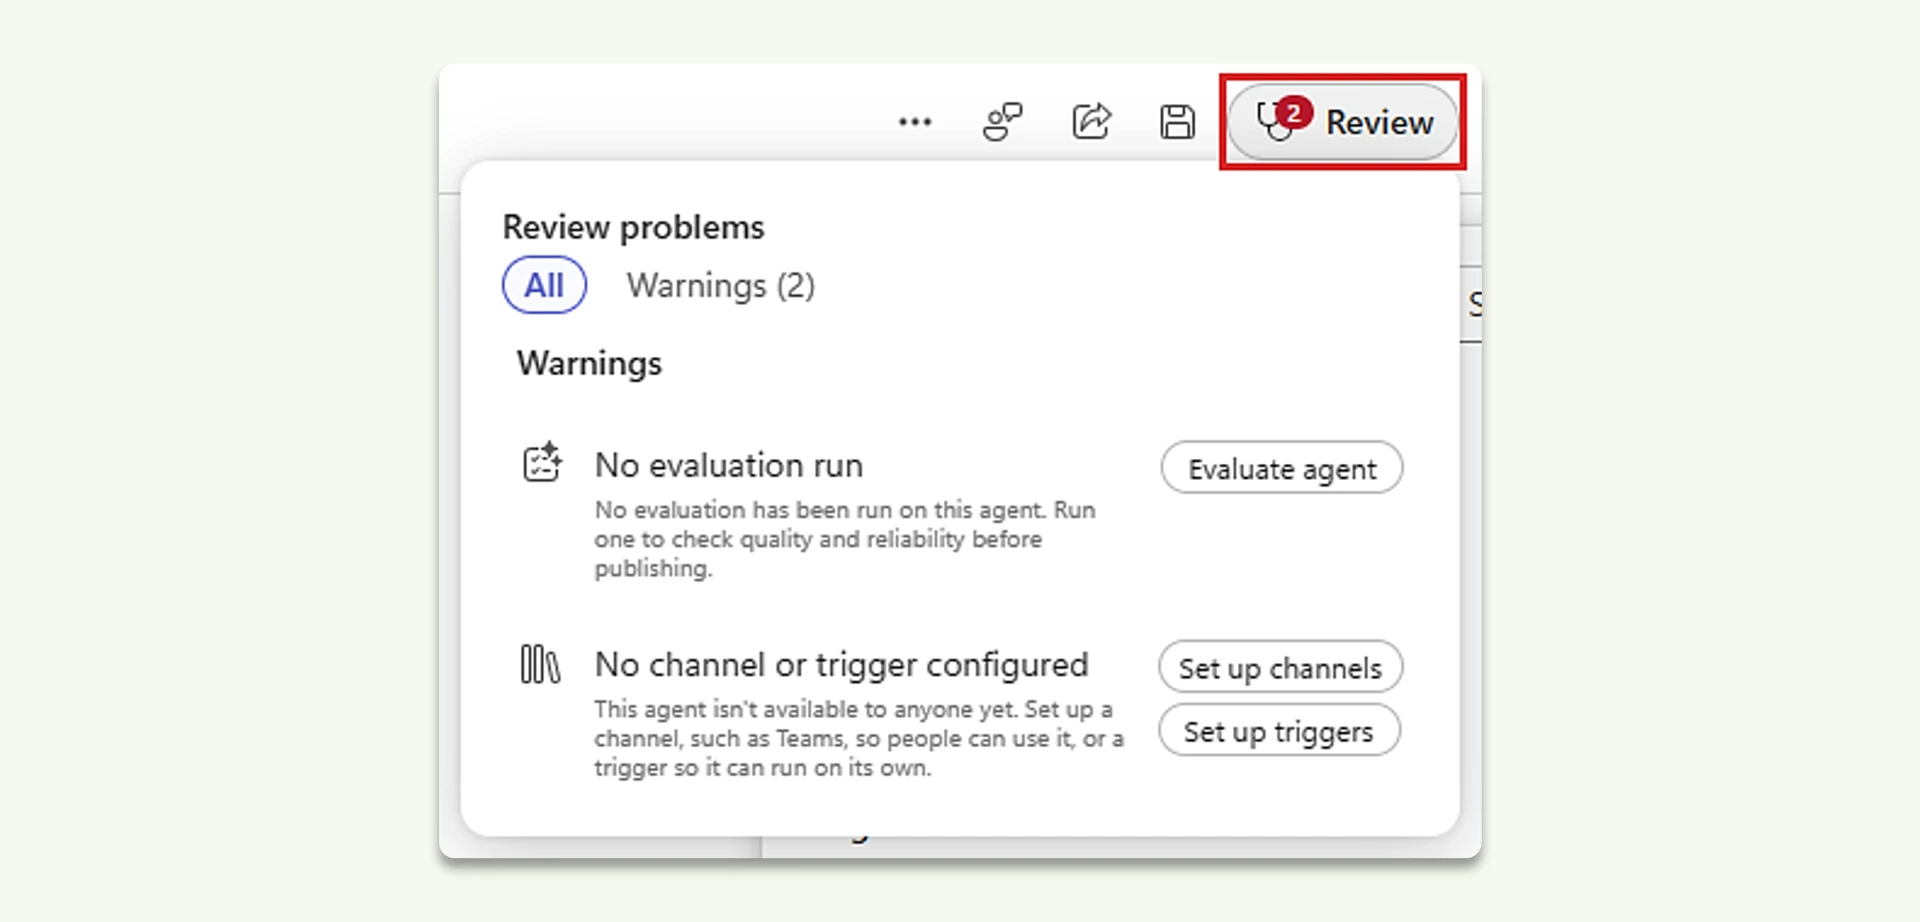Click the channel warning books icon
The image size is (1920, 922).
pyautogui.click(x=540, y=664)
